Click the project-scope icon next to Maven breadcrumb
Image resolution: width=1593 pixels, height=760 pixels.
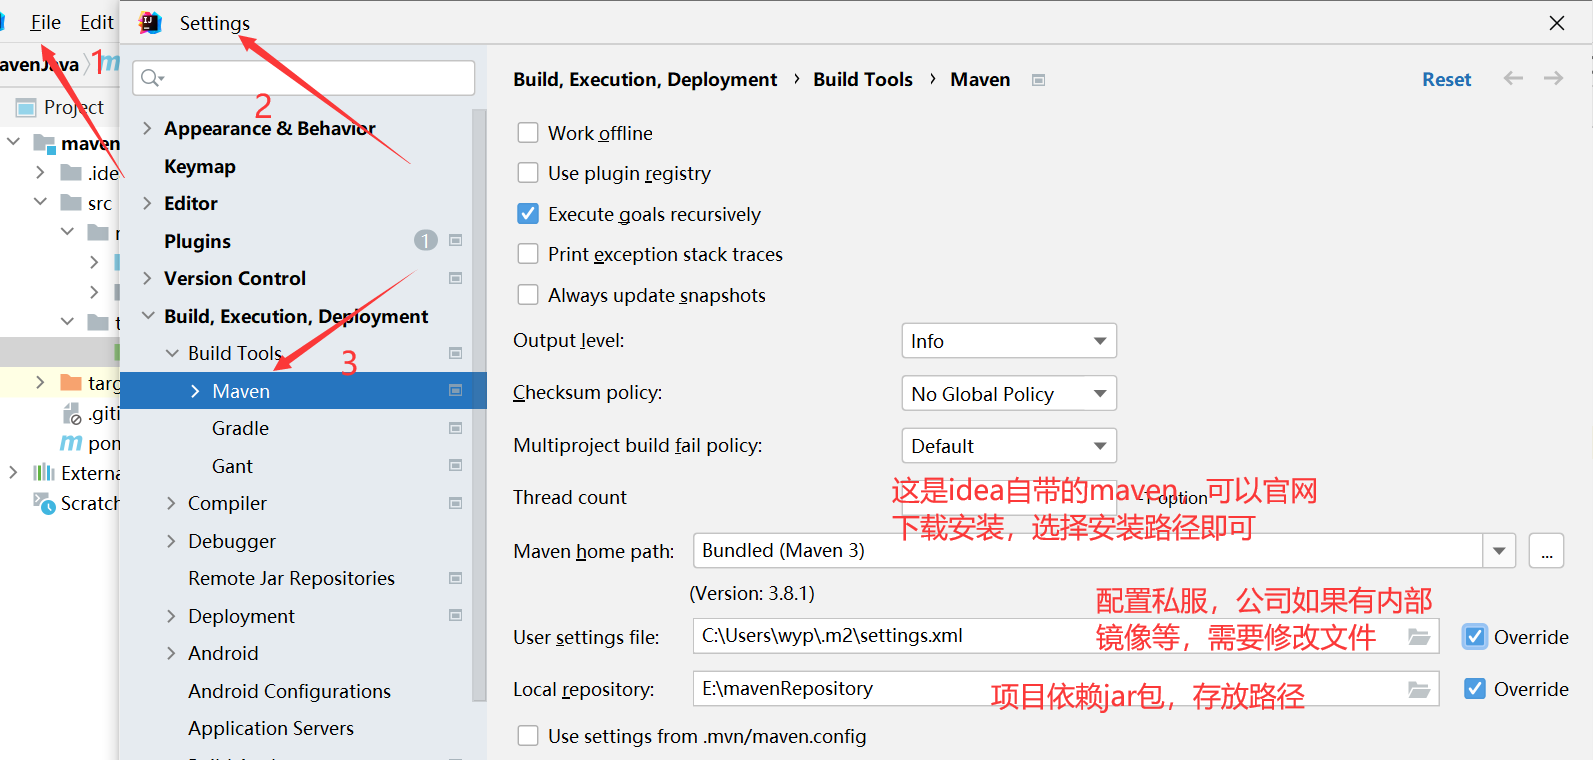click(x=1039, y=80)
